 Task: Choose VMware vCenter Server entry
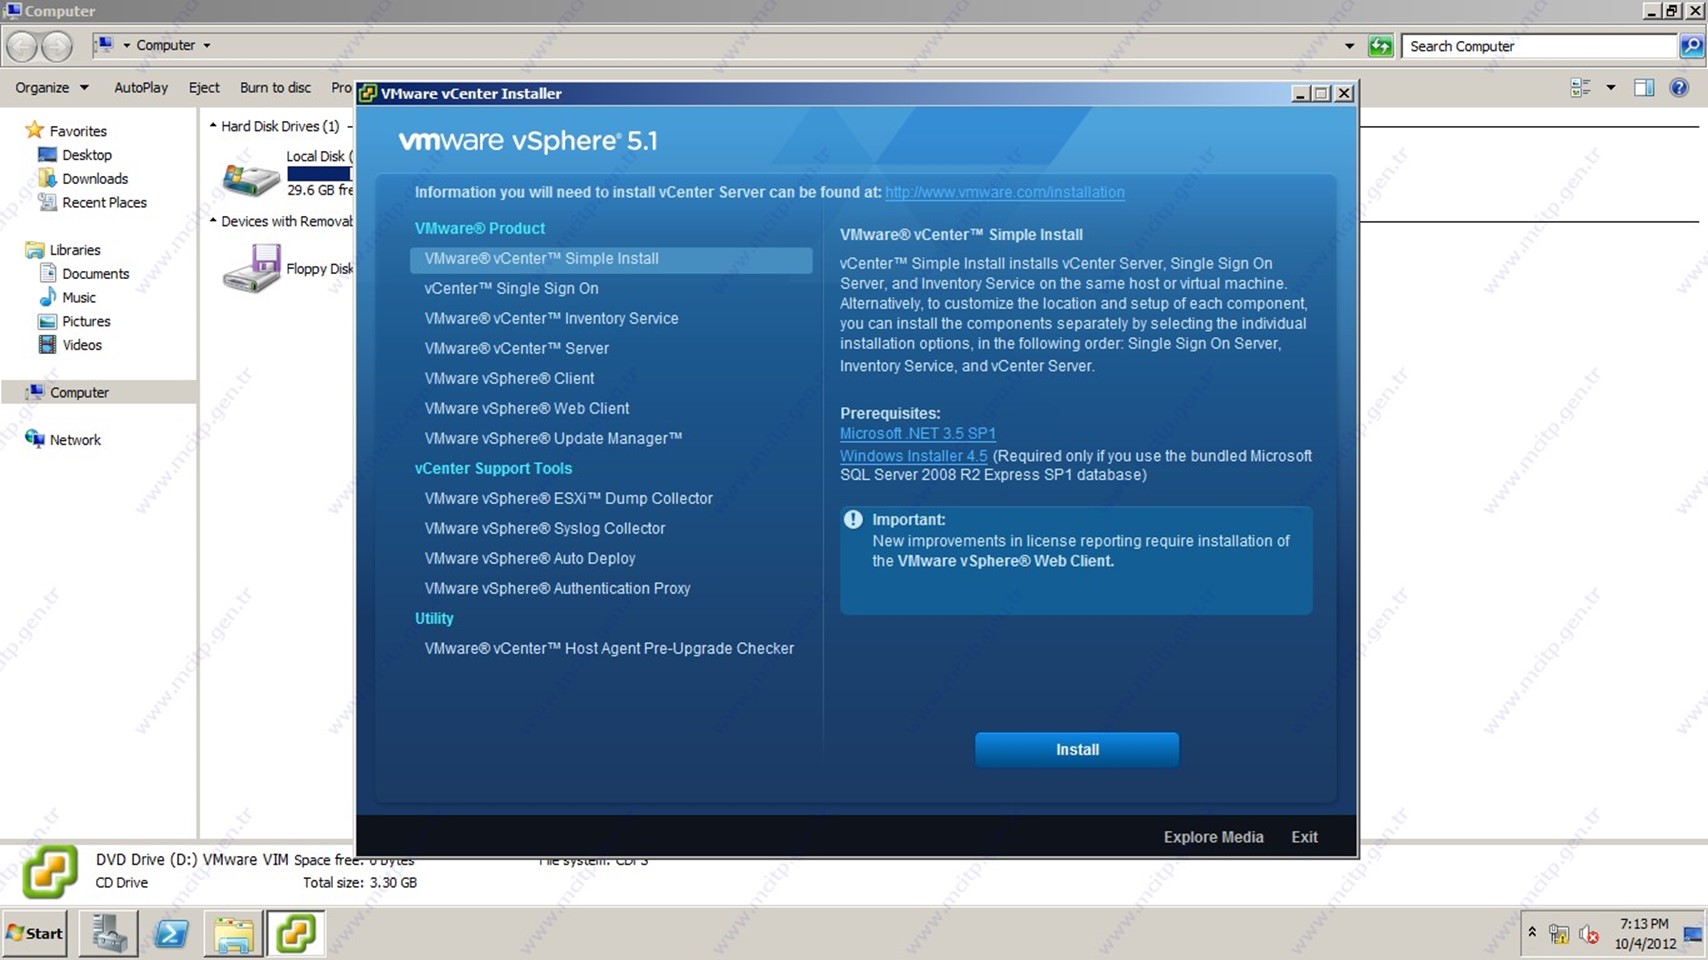516,349
